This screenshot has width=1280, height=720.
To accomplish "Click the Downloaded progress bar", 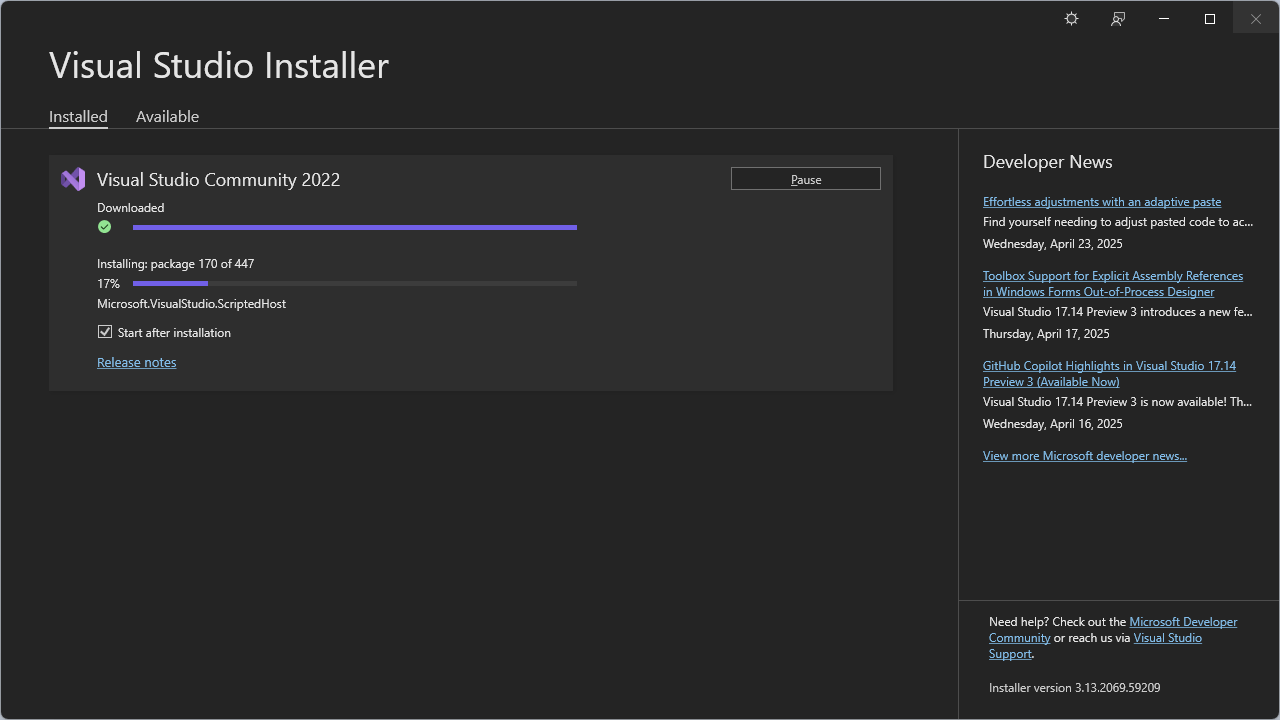I will (x=355, y=227).
